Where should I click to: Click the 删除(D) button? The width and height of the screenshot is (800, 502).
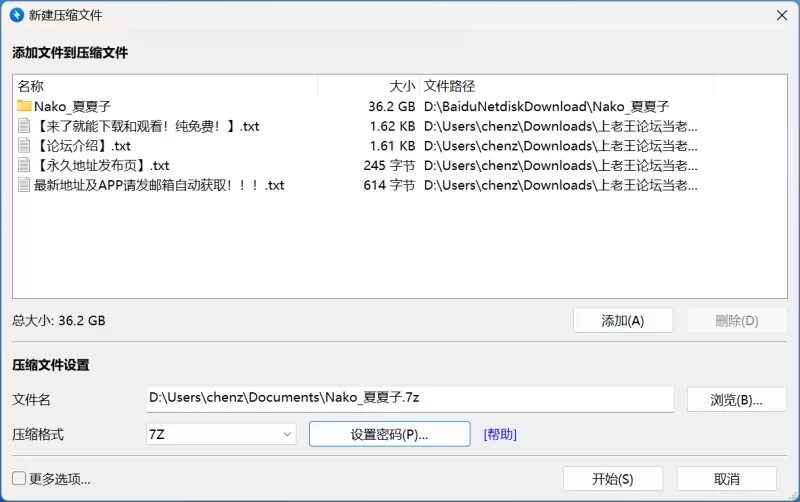[x=737, y=320]
